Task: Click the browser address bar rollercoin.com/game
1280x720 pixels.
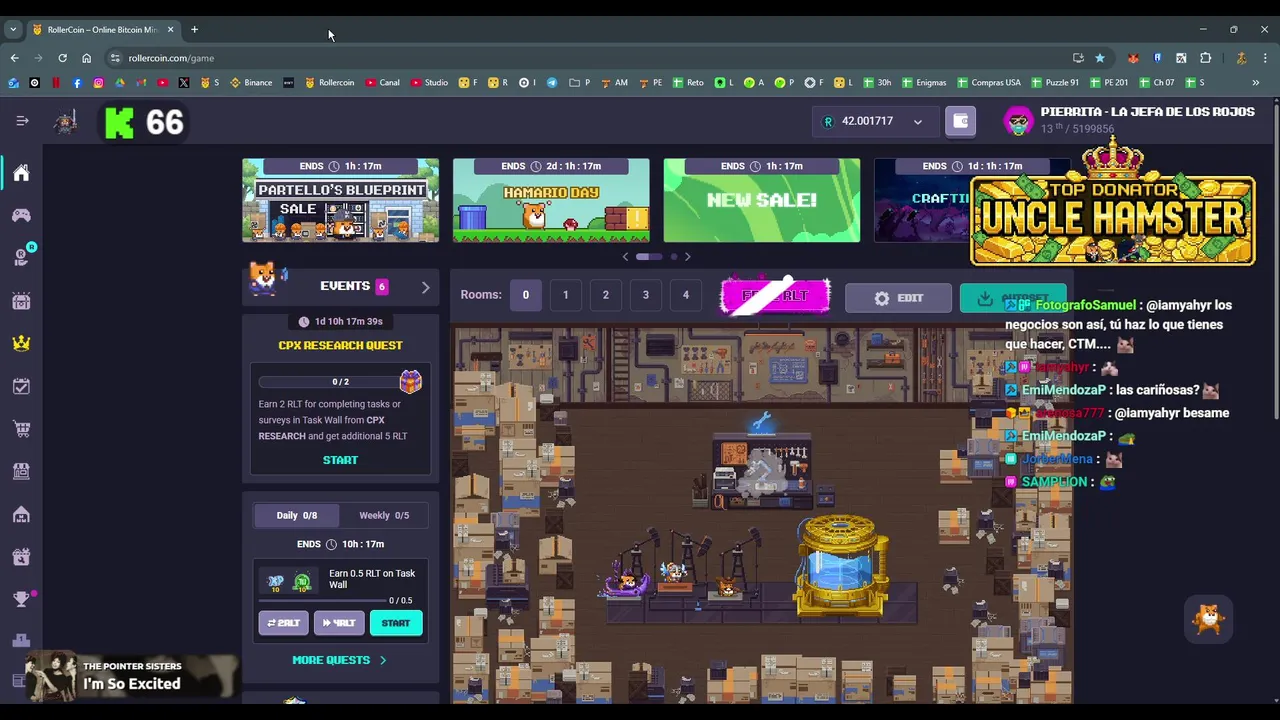Action: tap(590, 58)
